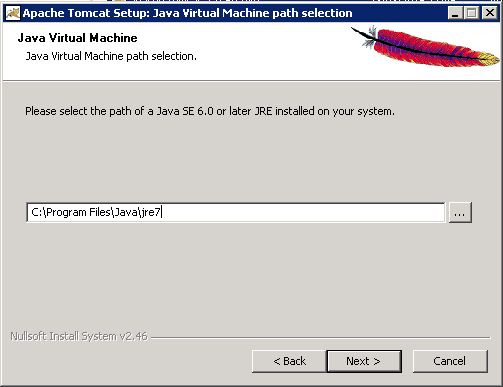The width and height of the screenshot is (503, 387).
Task: Click into the JRE path text field
Action: pos(236,212)
